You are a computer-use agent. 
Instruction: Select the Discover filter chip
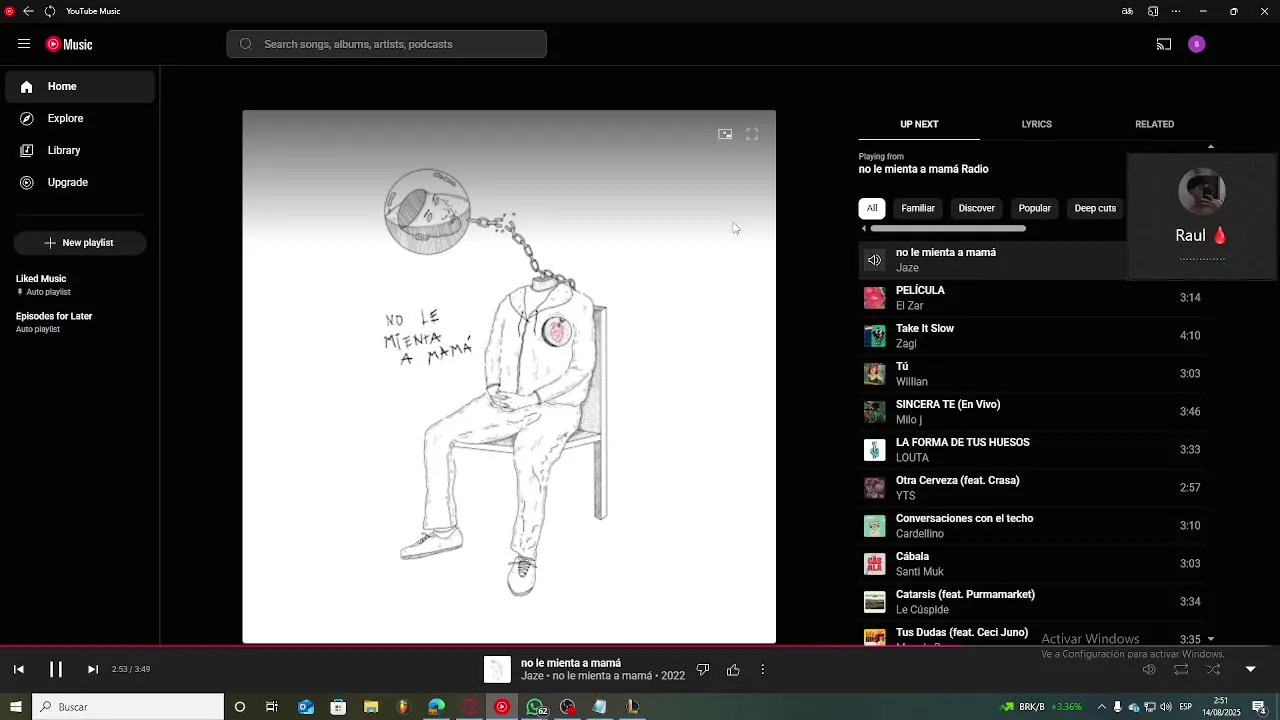977,208
